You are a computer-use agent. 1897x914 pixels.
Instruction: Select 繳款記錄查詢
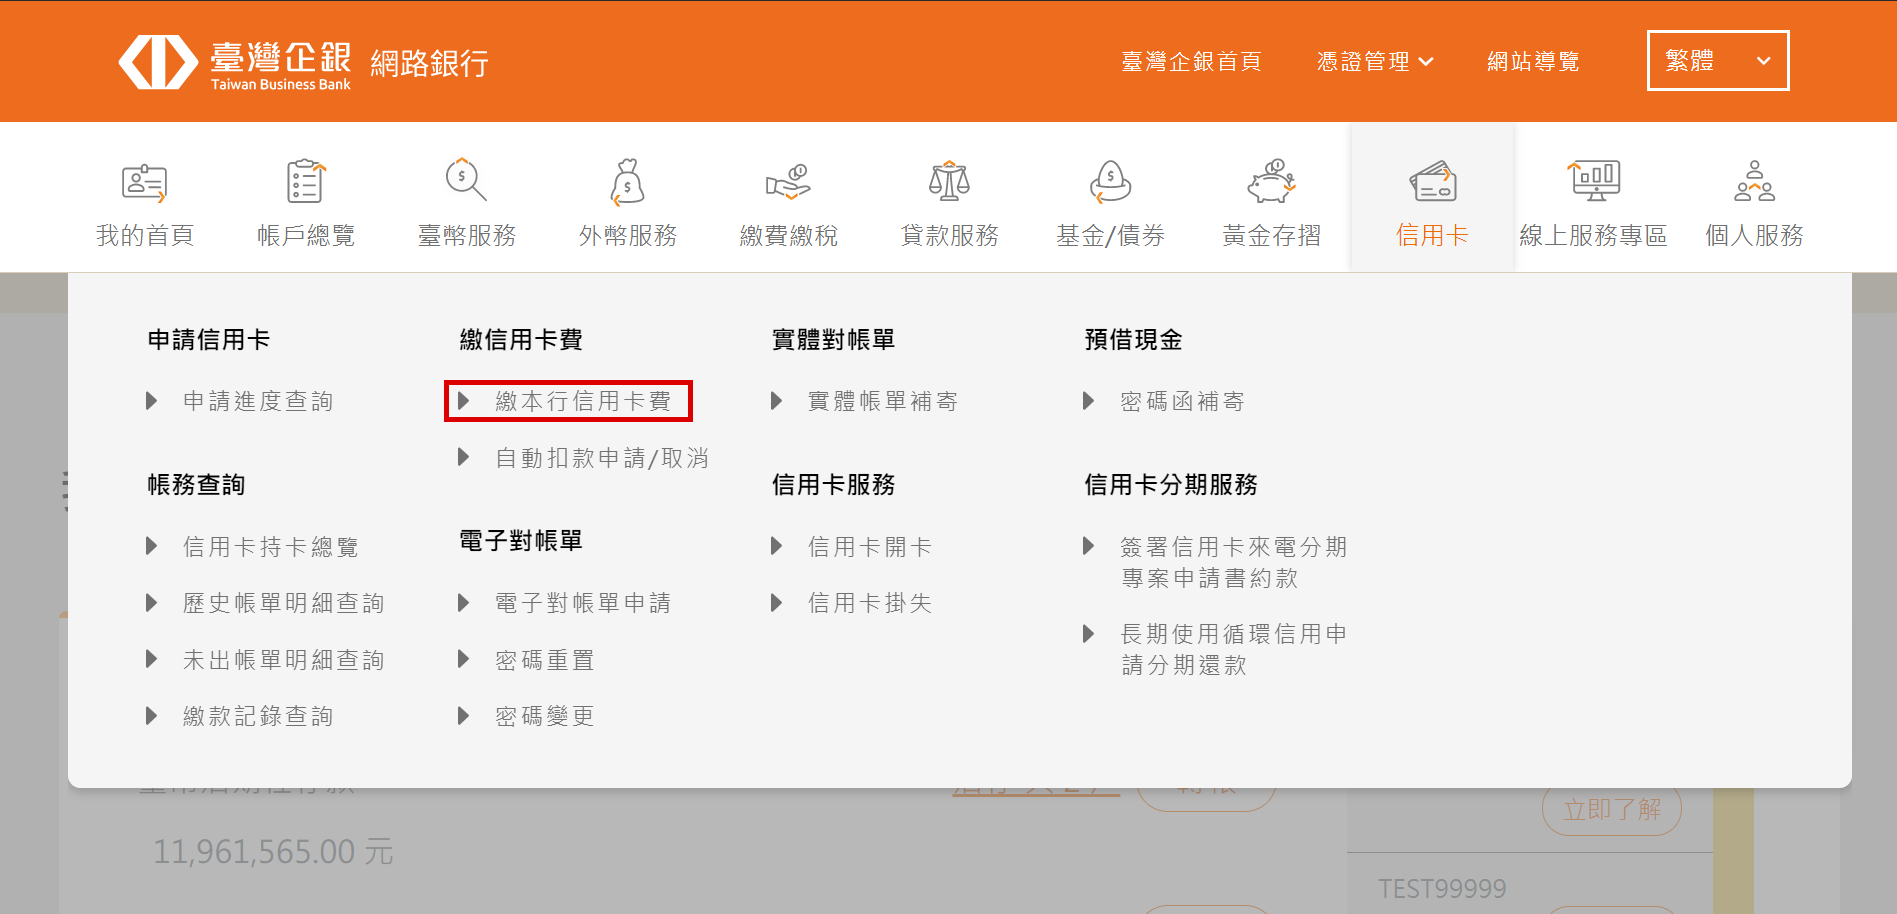click(x=258, y=716)
